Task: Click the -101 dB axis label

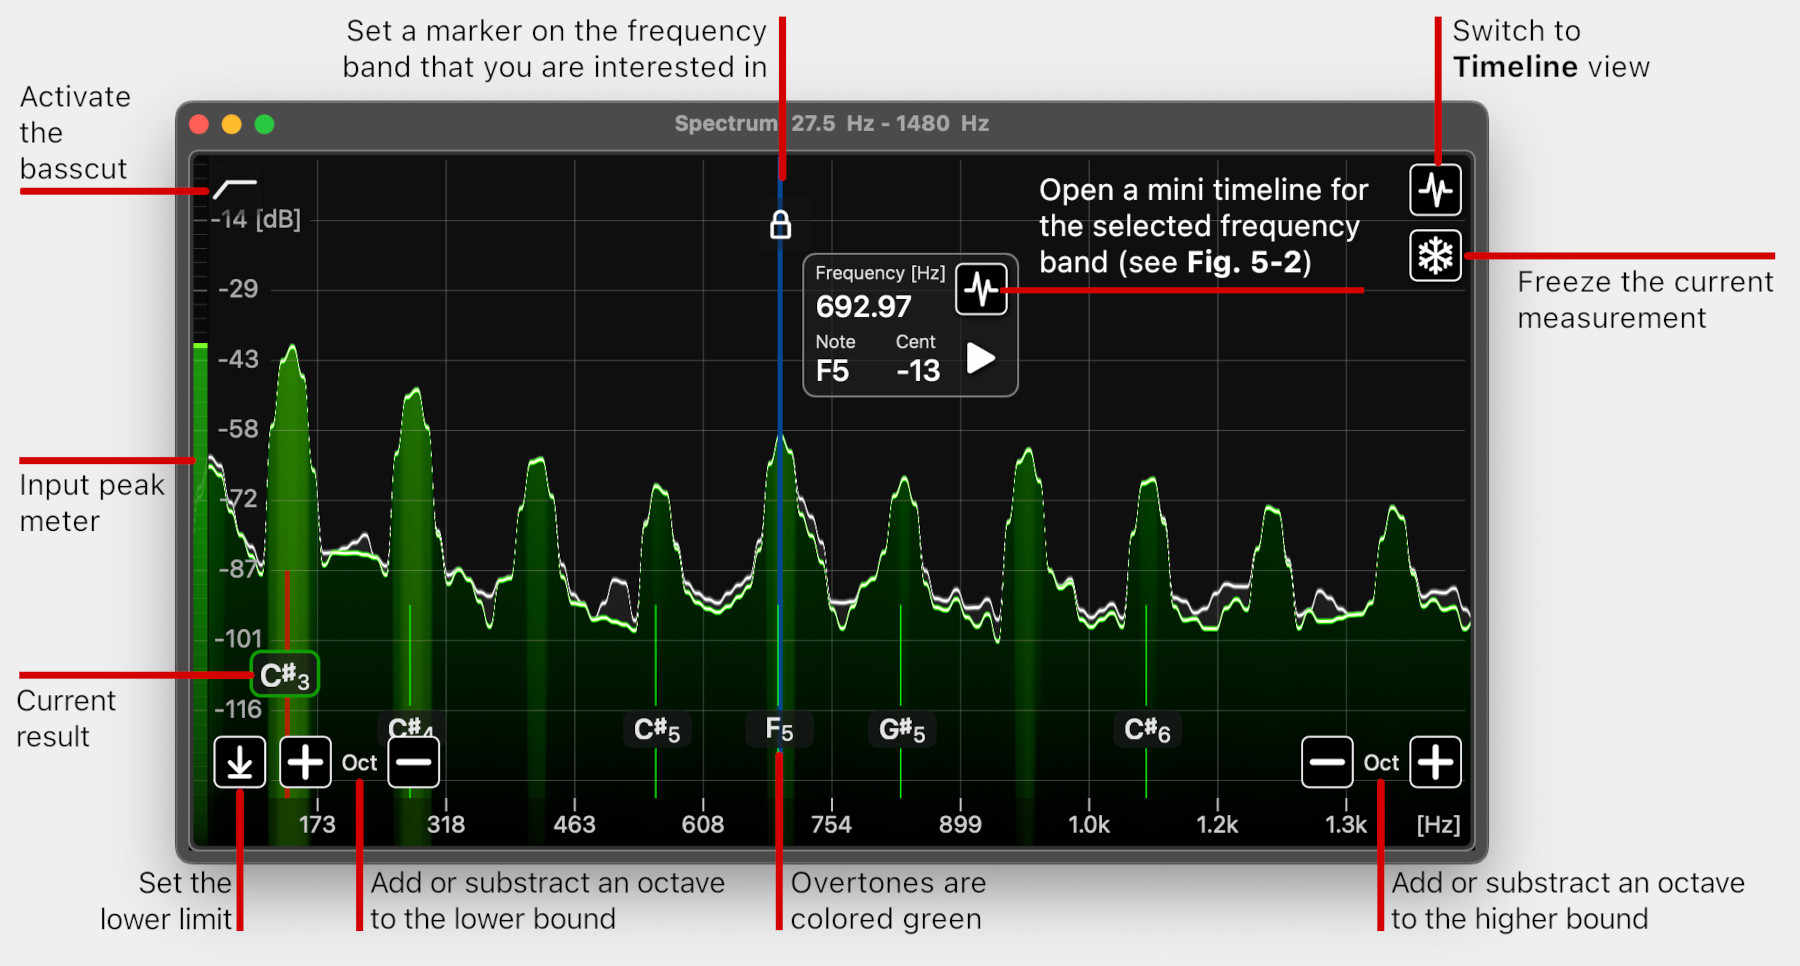Action: pos(238,638)
